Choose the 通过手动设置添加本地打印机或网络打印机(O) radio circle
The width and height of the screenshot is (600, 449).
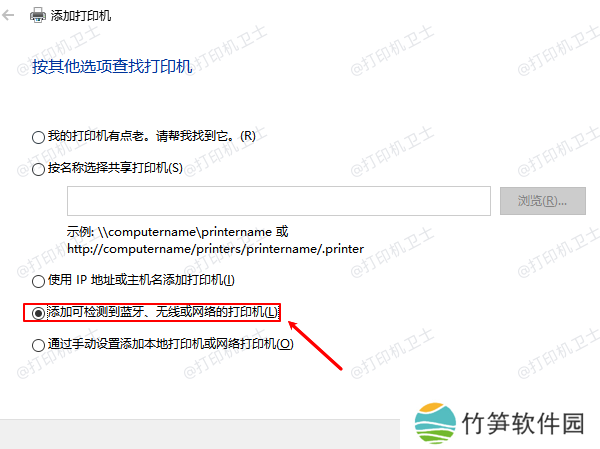pos(38,345)
